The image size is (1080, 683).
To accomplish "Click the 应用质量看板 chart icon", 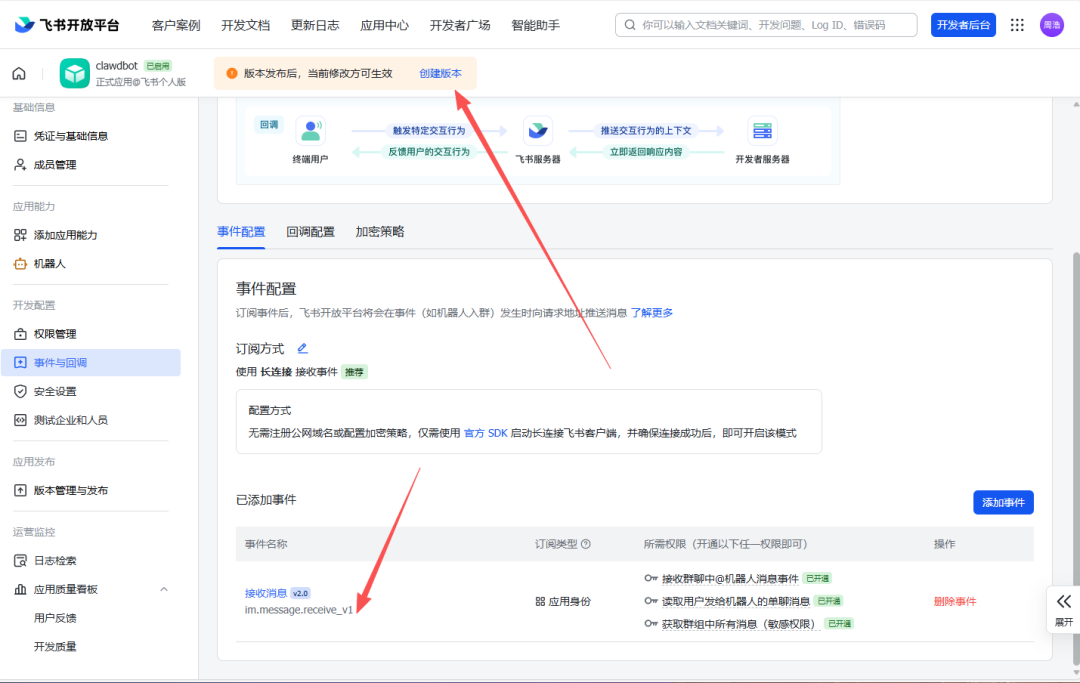I will click(20, 589).
